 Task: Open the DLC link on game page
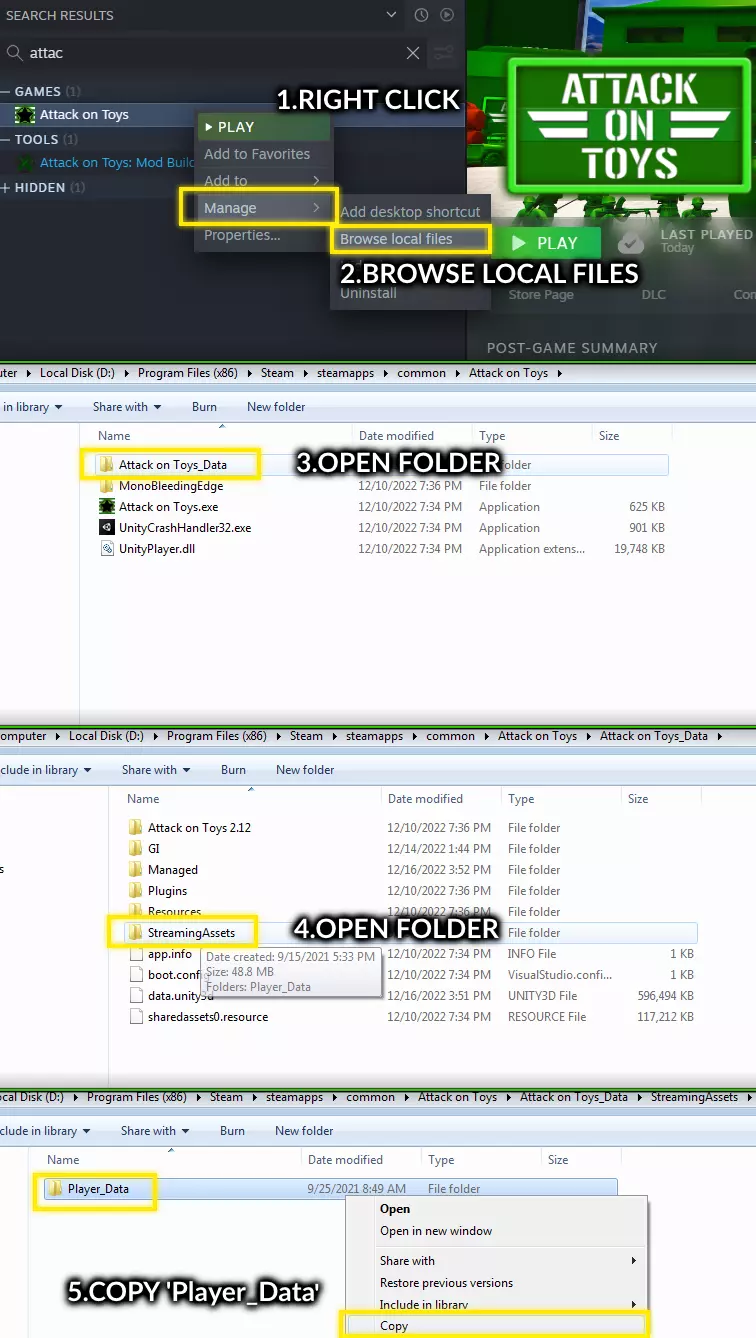click(653, 295)
